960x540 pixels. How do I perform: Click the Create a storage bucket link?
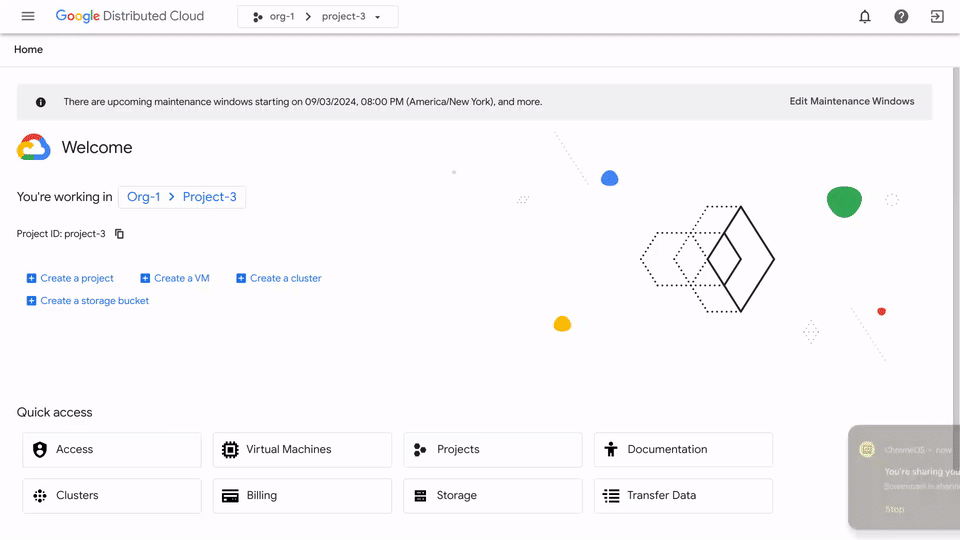(94, 301)
